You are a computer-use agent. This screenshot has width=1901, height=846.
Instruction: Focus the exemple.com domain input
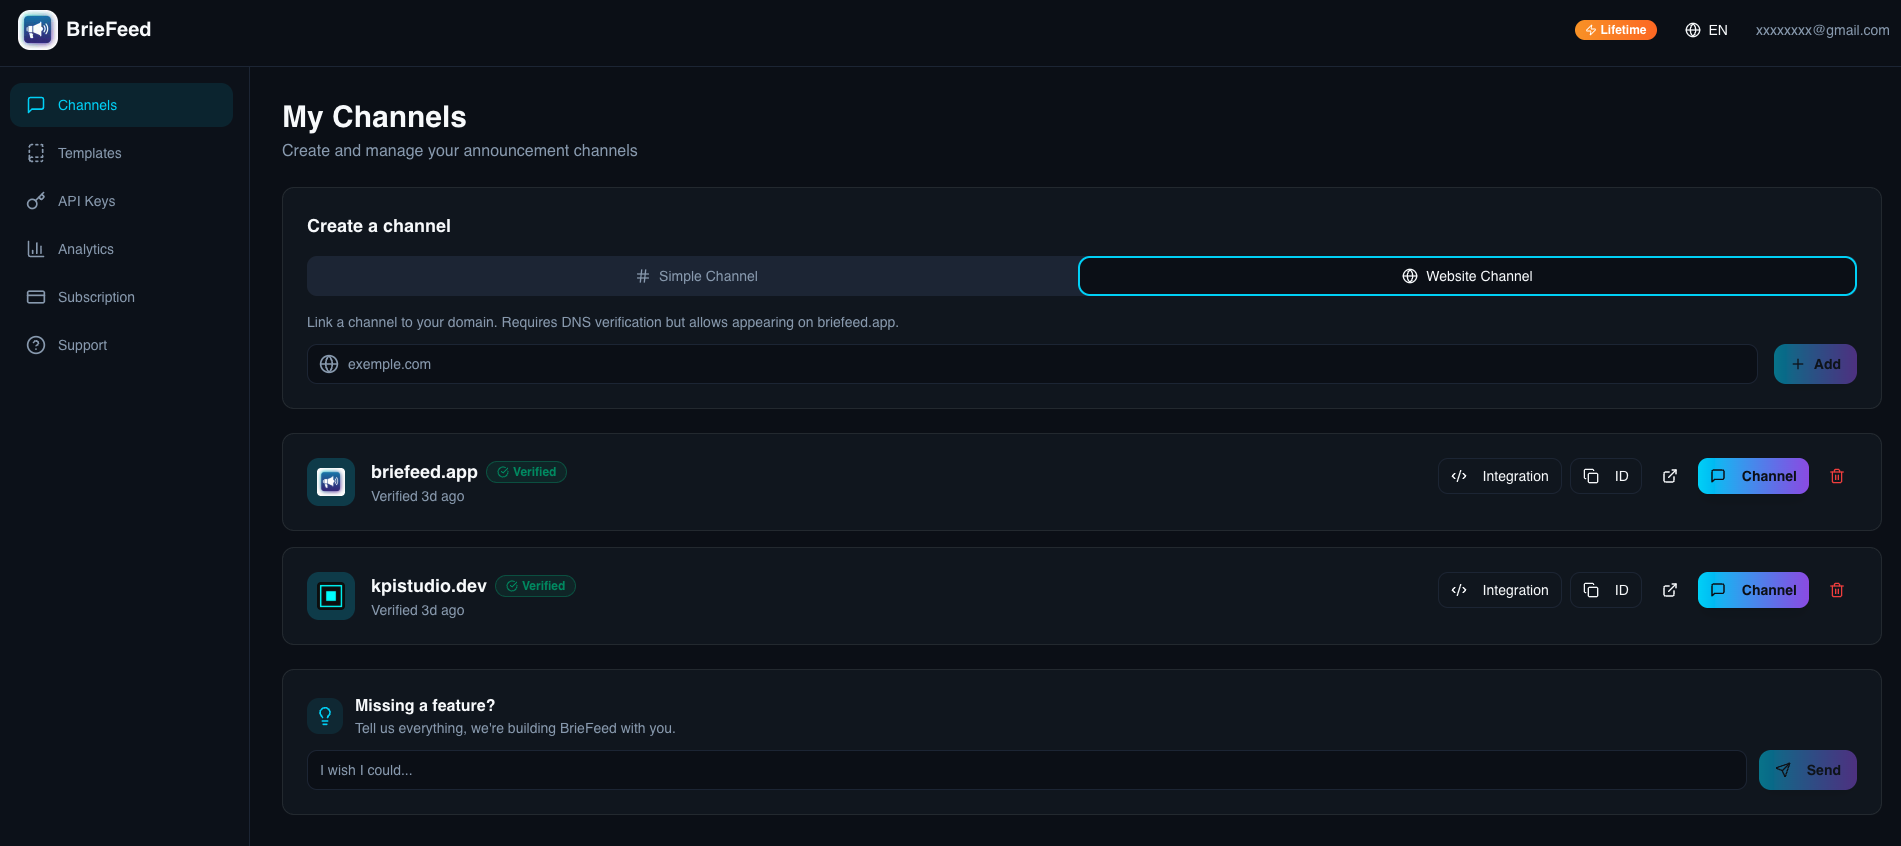1032,364
